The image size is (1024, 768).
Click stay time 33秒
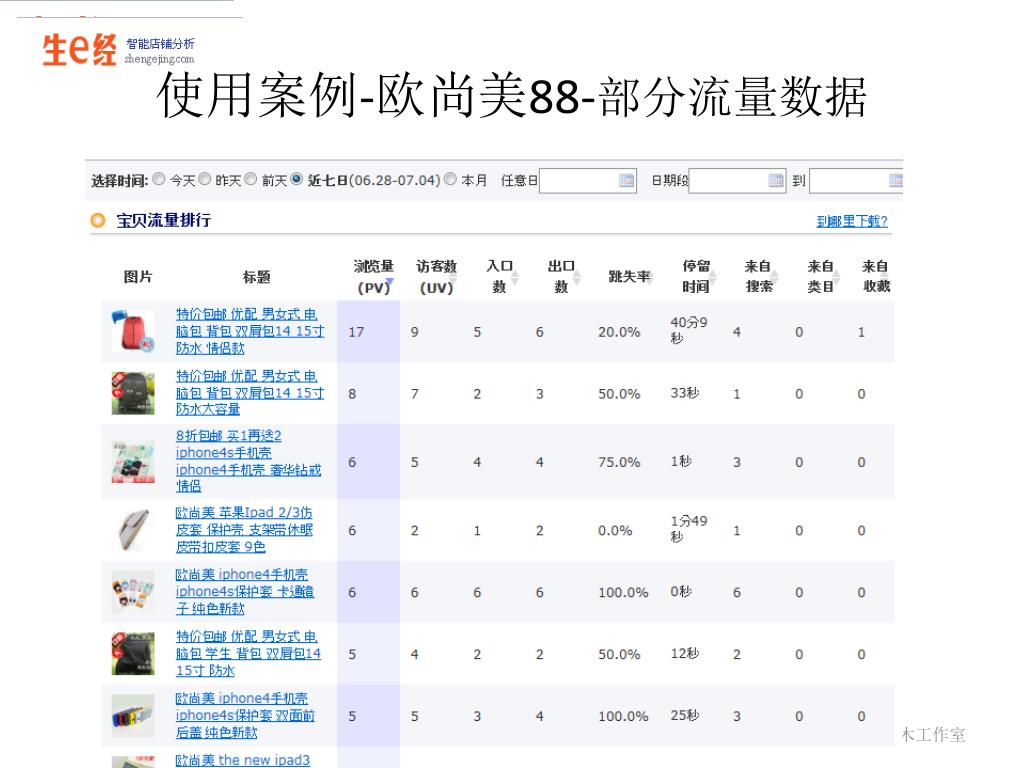point(685,393)
